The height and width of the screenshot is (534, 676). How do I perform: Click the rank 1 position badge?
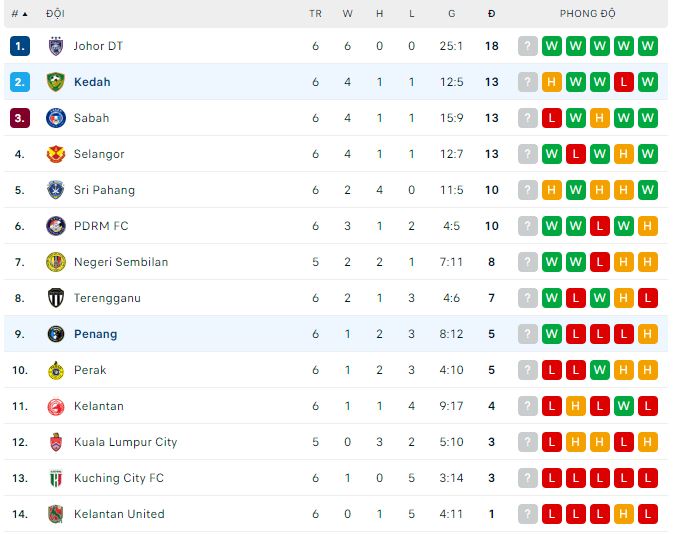20,46
